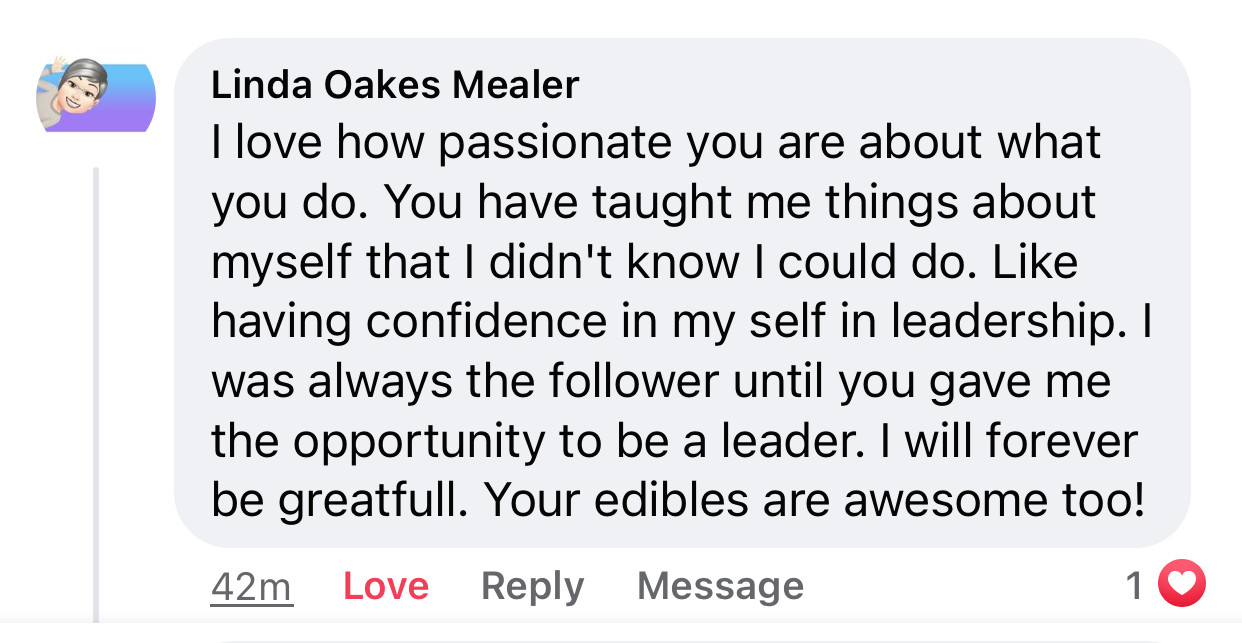Viewport: 1242px width, 643px height.
Task: Click Message below the comment
Action: click(x=720, y=586)
